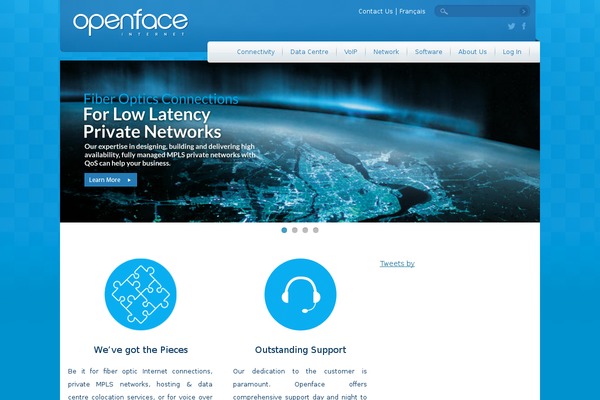
Task: Jump to the fourth slideshow dot
Action: tap(316, 230)
